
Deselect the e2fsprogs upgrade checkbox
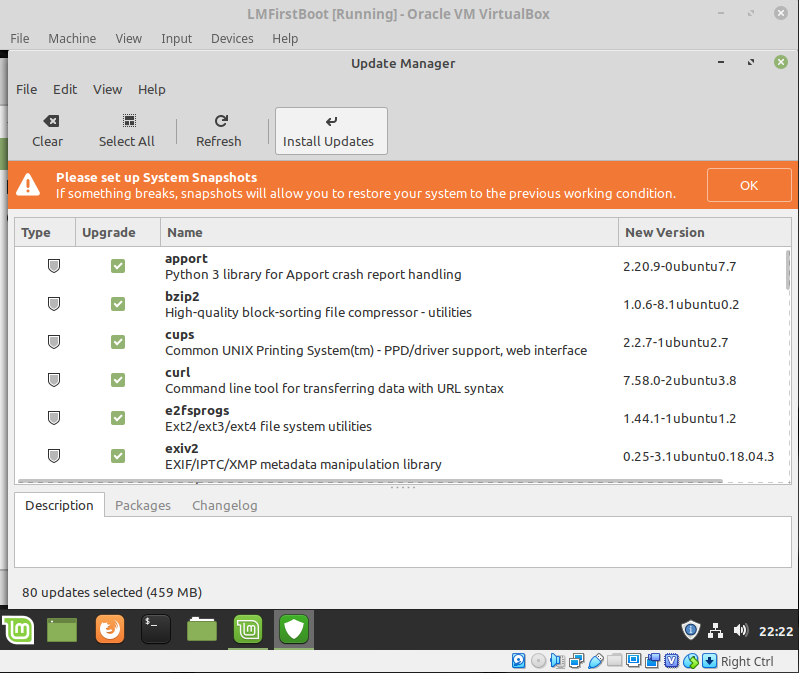click(118, 418)
